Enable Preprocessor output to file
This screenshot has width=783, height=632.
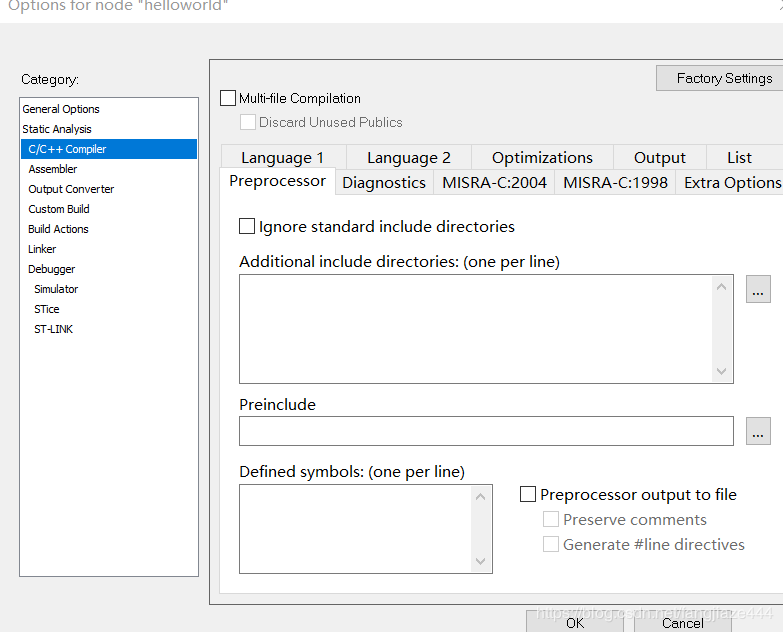pyautogui.click(x=528, y=494)
